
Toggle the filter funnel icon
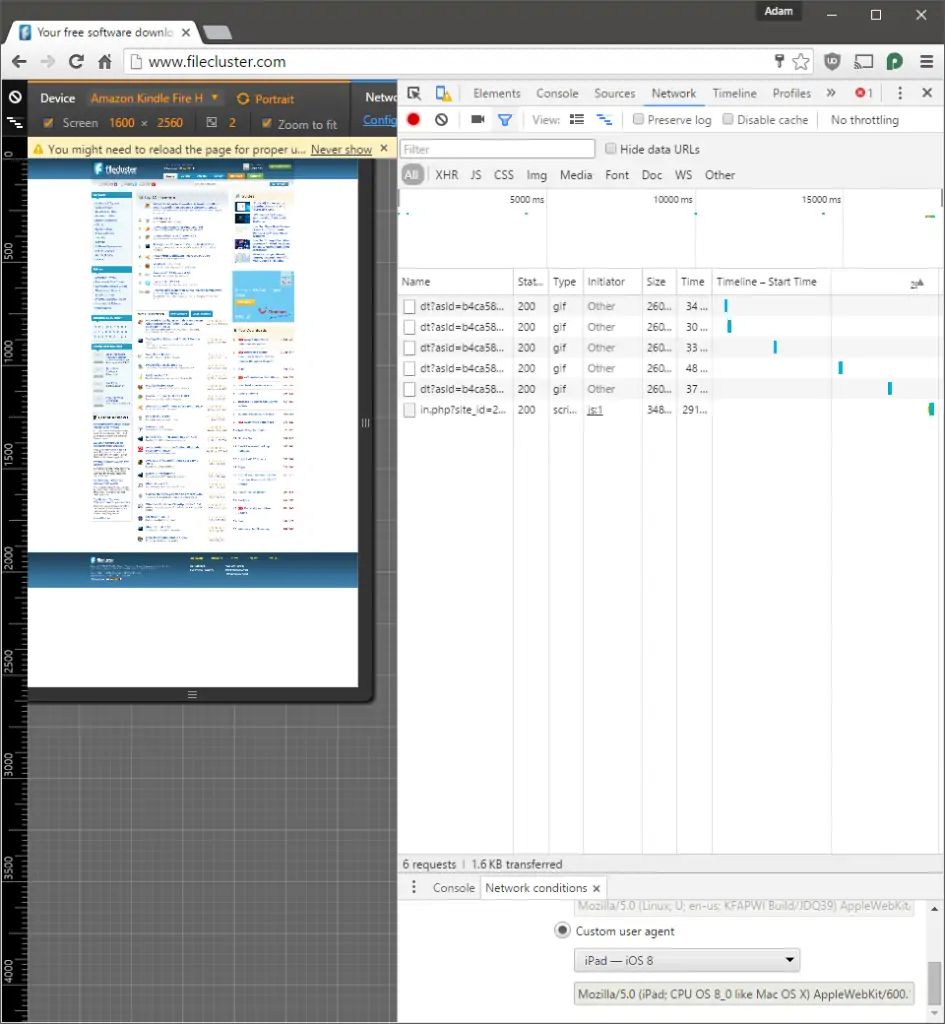point(505,120)
